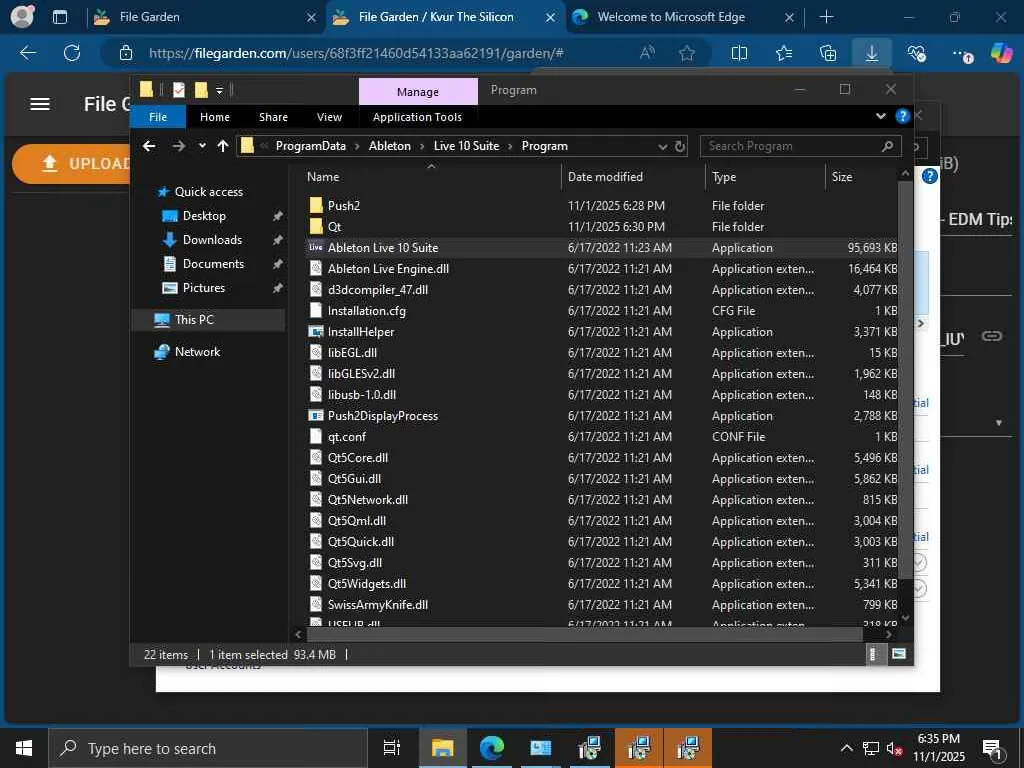Image resolution: width=1024 pixels, height=768 pixels.
Task: Switch to the View ribbon tab
Action: pos(329,117)
